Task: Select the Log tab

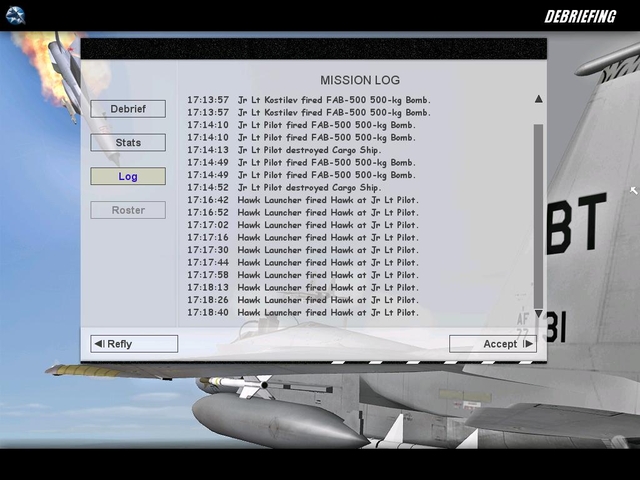Action: tap(128, 176)
